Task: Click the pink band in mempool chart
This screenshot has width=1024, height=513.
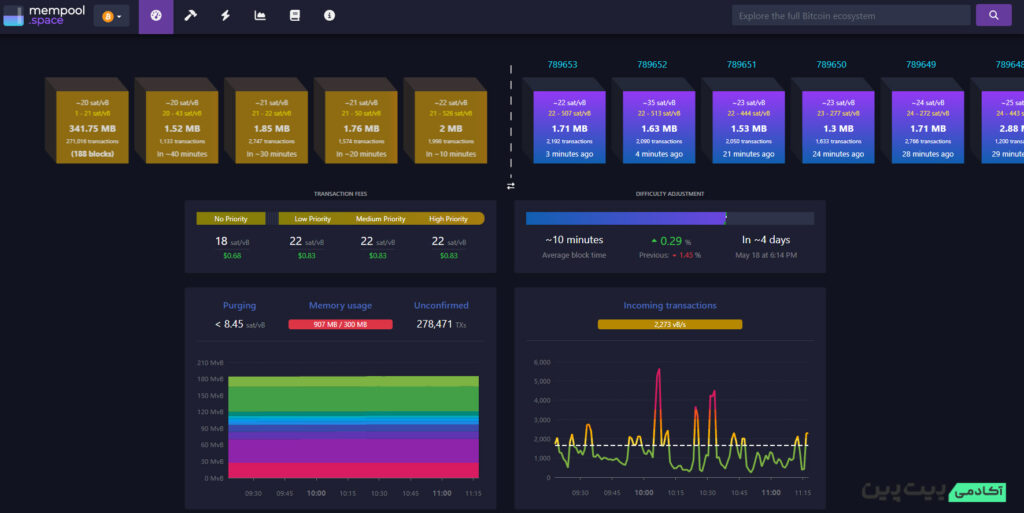Action: (x=353, y=470)
